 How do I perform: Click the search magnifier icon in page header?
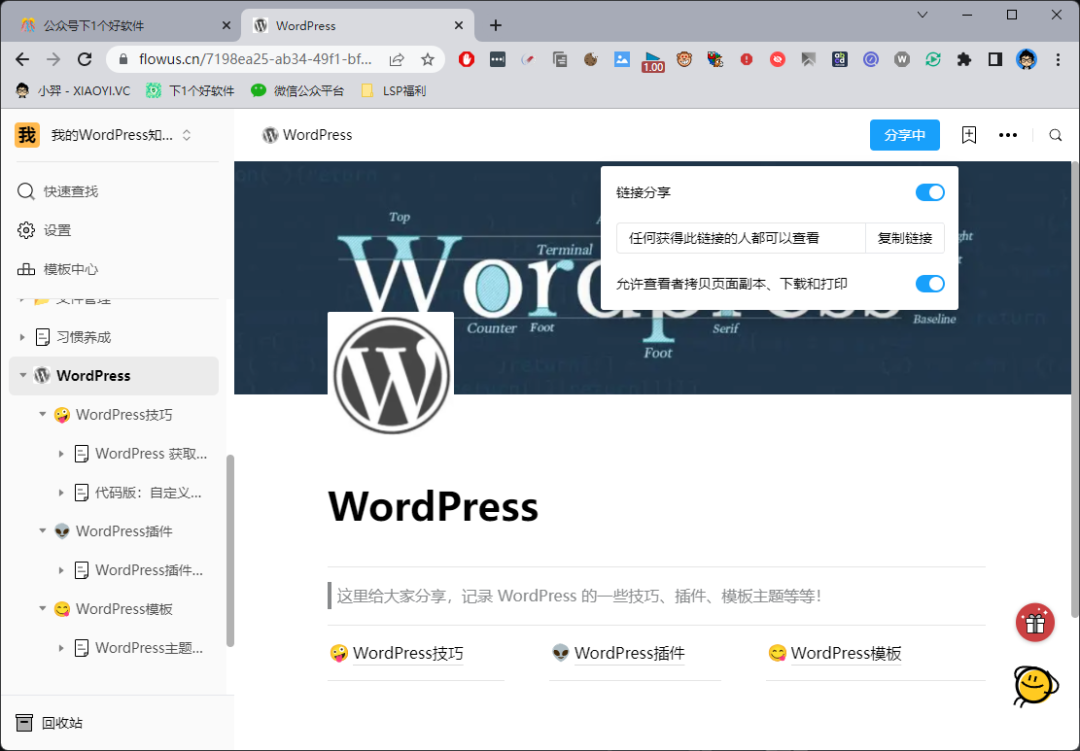coord(1055,135)
